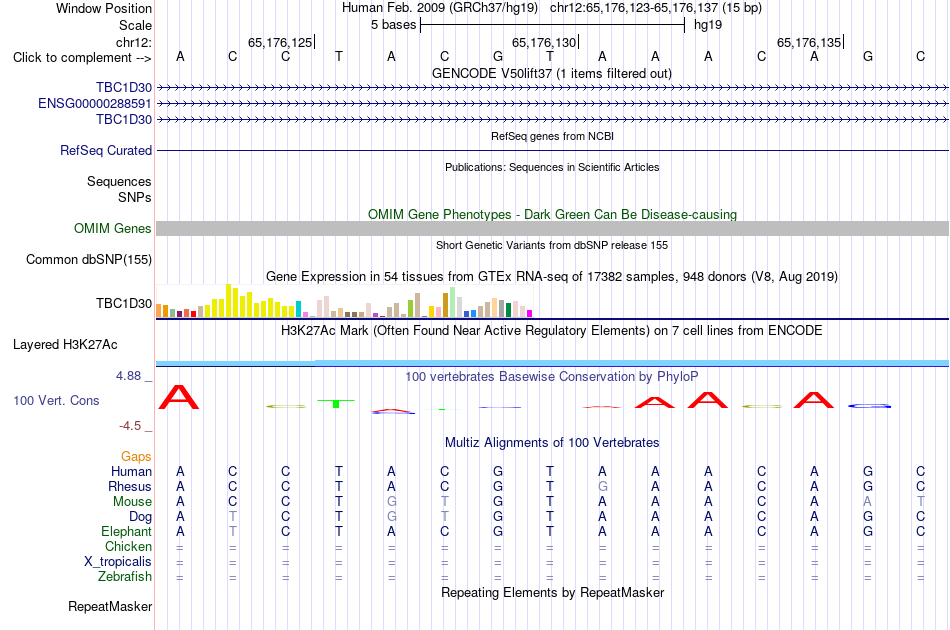
Task: Click the faded G in the Rhesus row
Action: pyautogui.click(x=602, y=486)
